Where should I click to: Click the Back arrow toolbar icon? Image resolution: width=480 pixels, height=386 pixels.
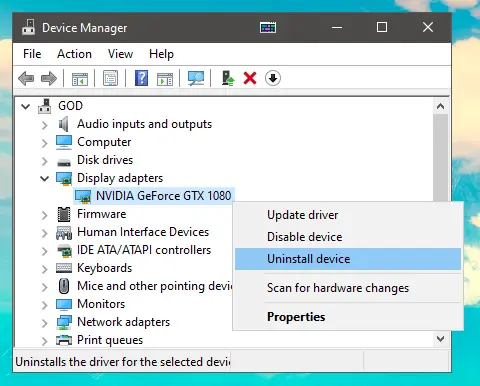pos(26,79)
